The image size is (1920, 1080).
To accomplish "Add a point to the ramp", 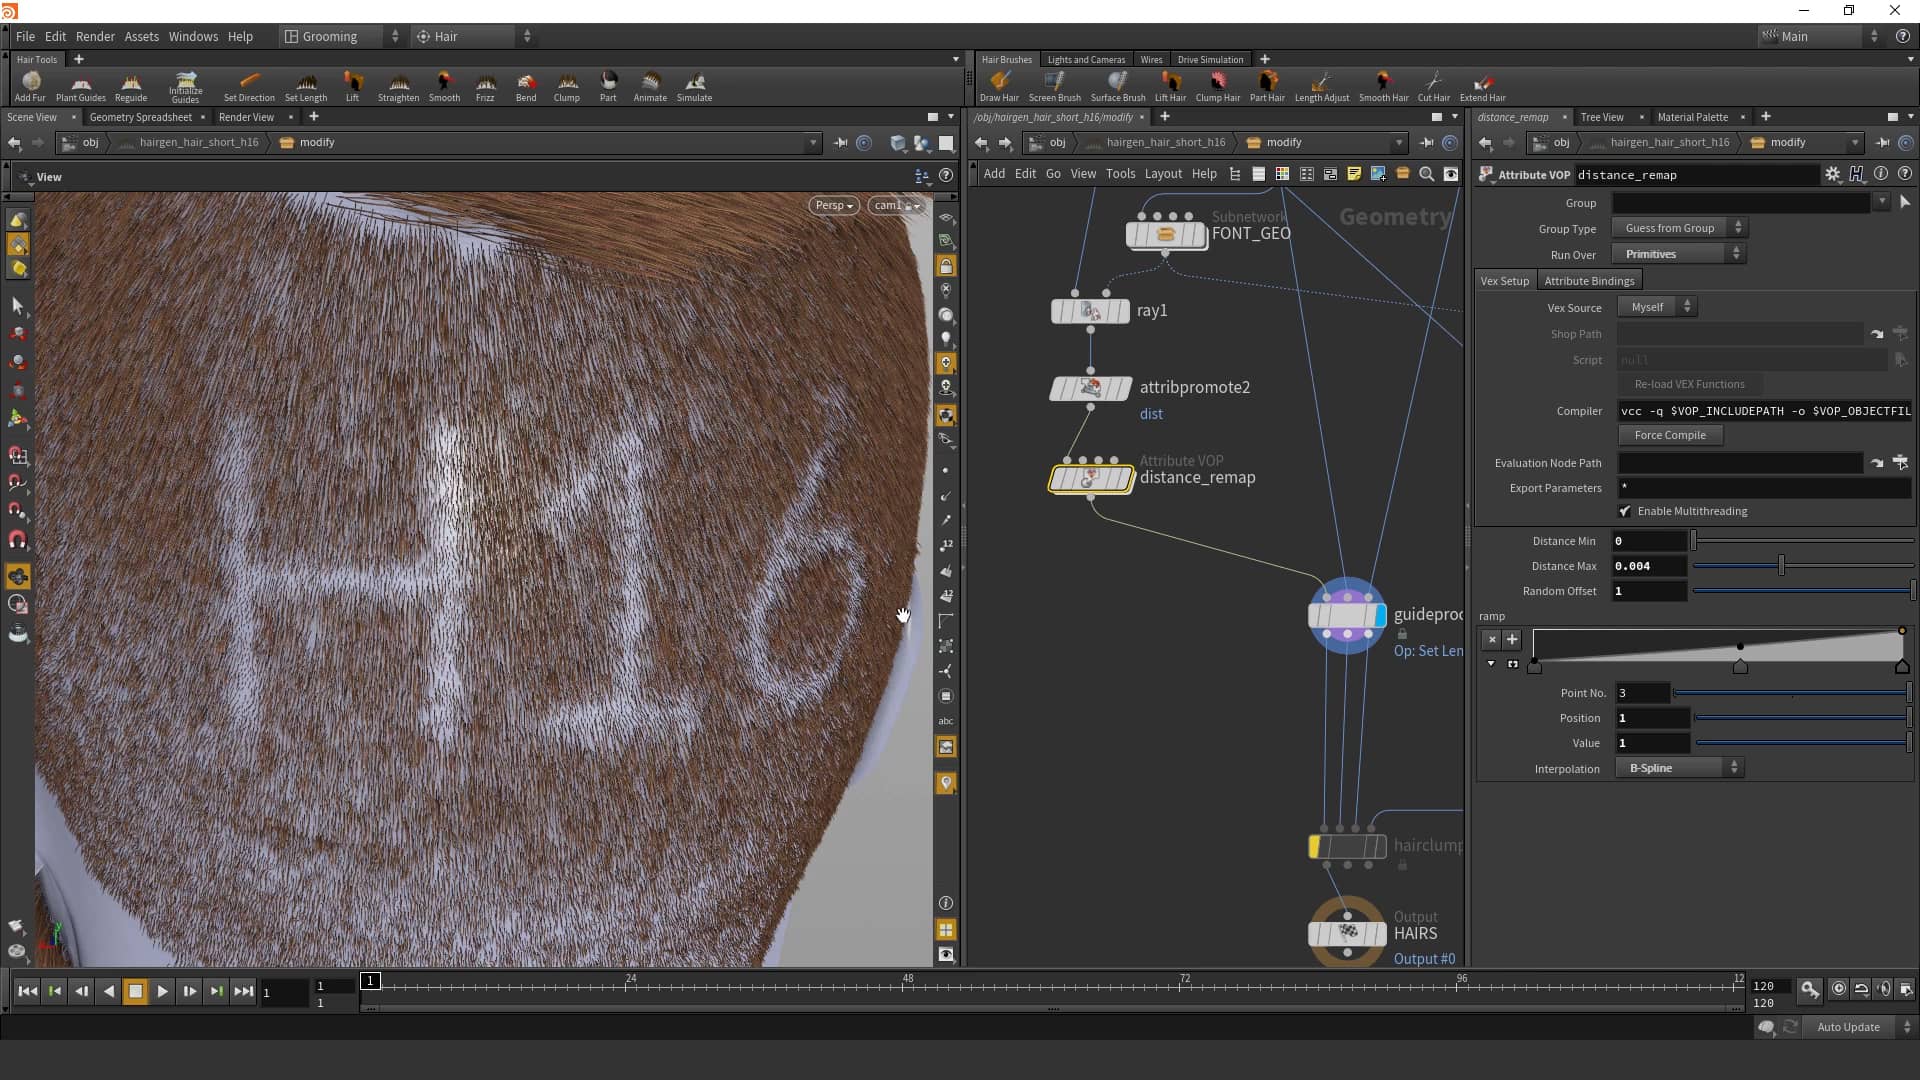I will click(1512, 639).
